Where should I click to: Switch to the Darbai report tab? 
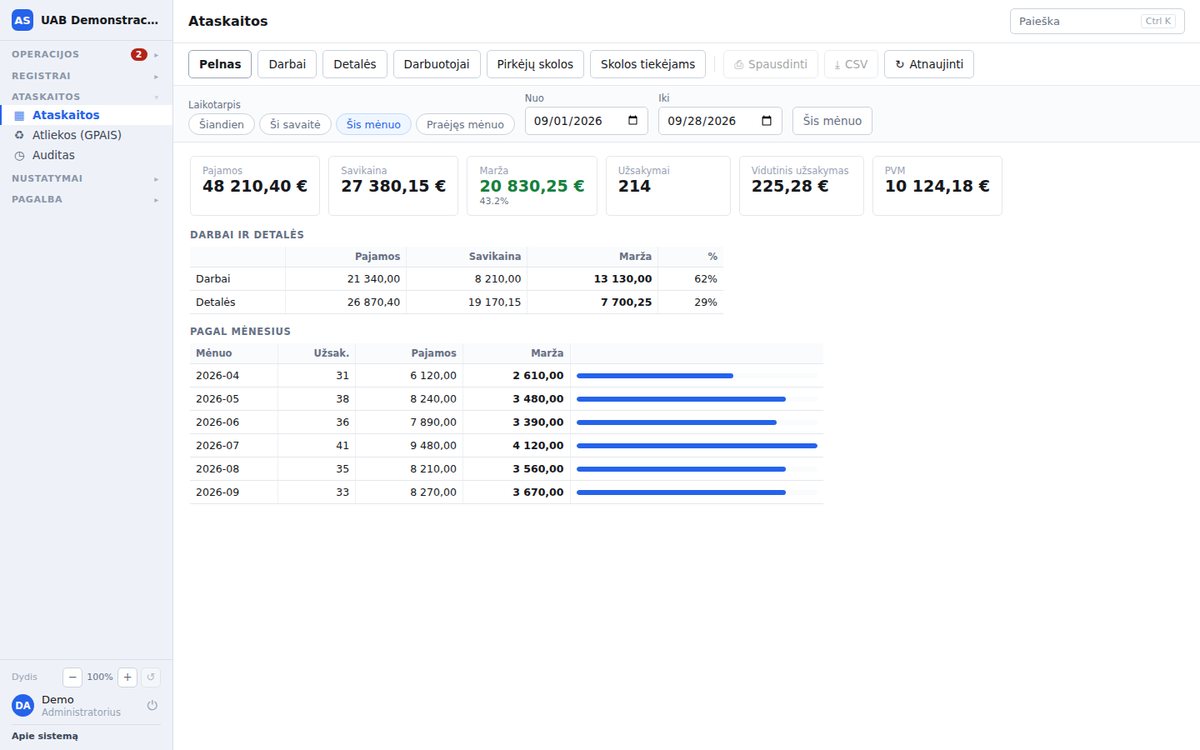(287, 64)
